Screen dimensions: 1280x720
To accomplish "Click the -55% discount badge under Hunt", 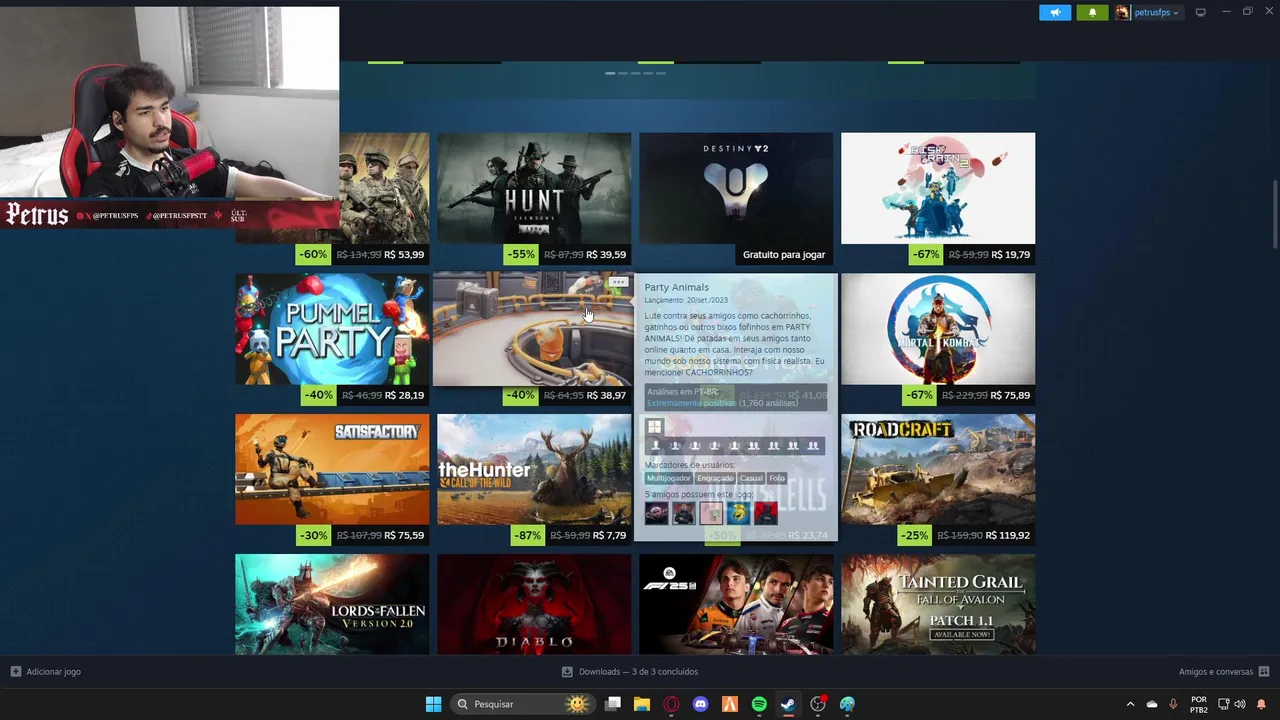I will [x=520, y=255].
